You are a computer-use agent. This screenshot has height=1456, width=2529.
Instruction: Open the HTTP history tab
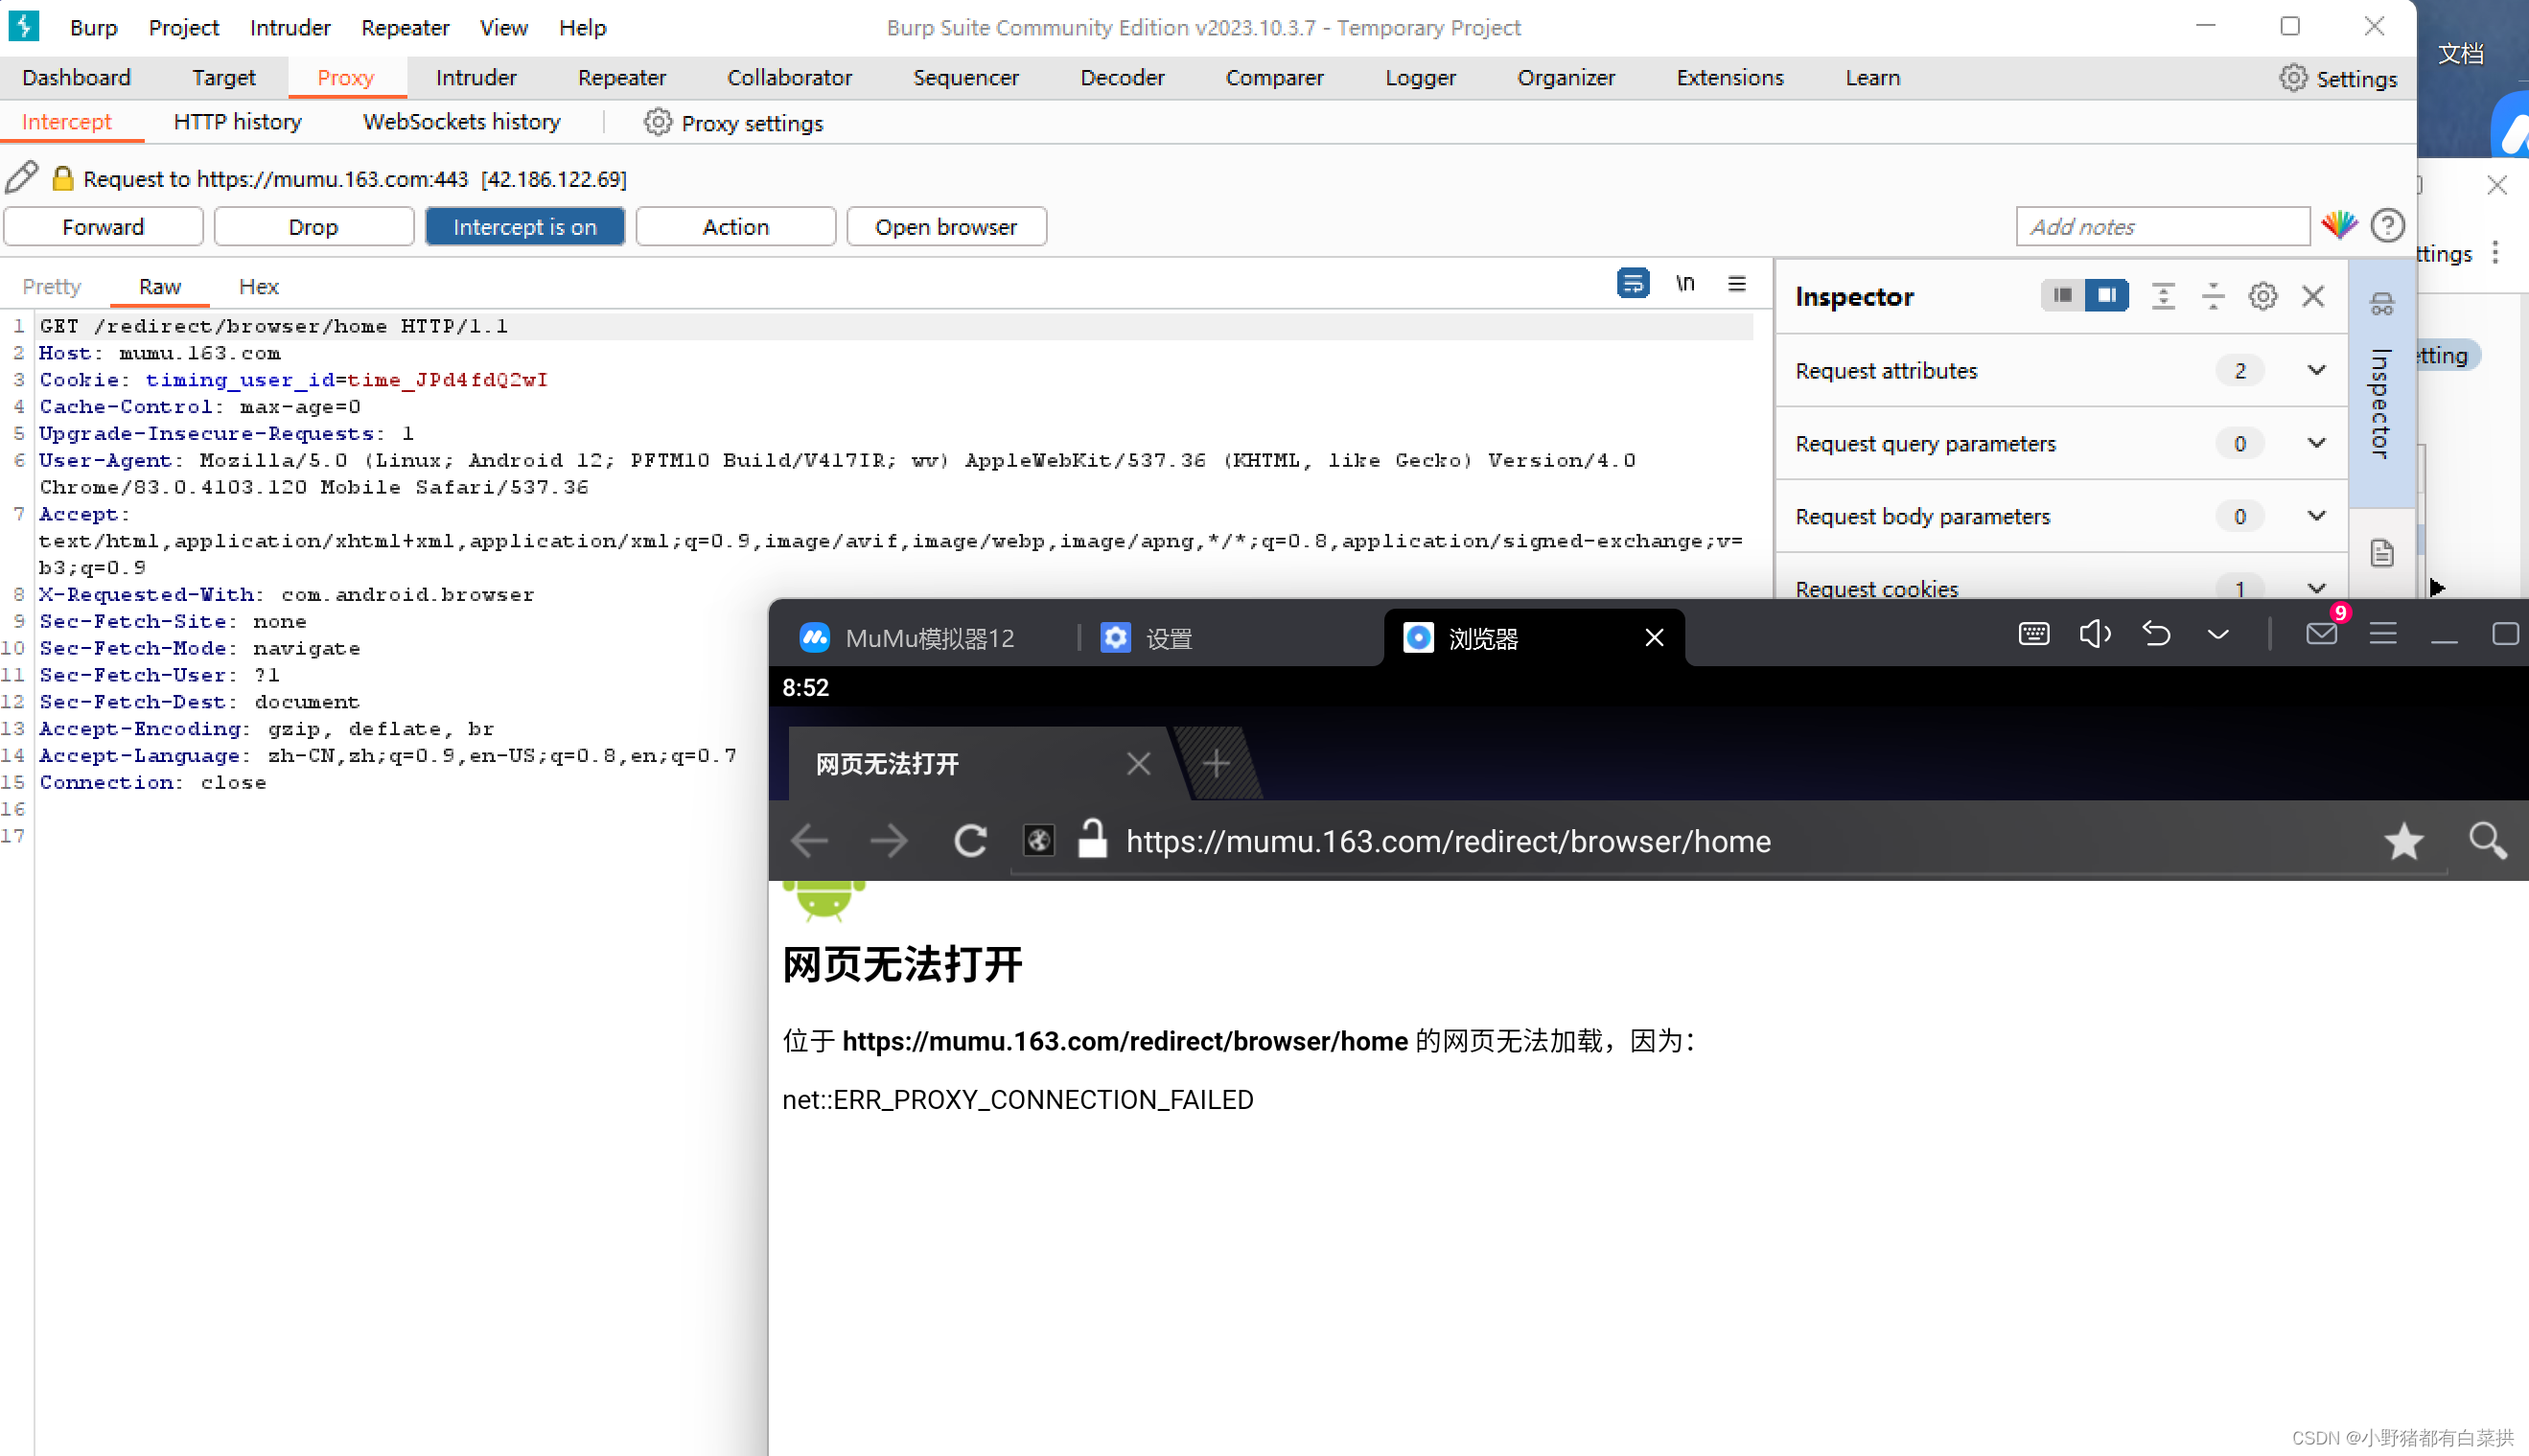click(x=237, y=122)
